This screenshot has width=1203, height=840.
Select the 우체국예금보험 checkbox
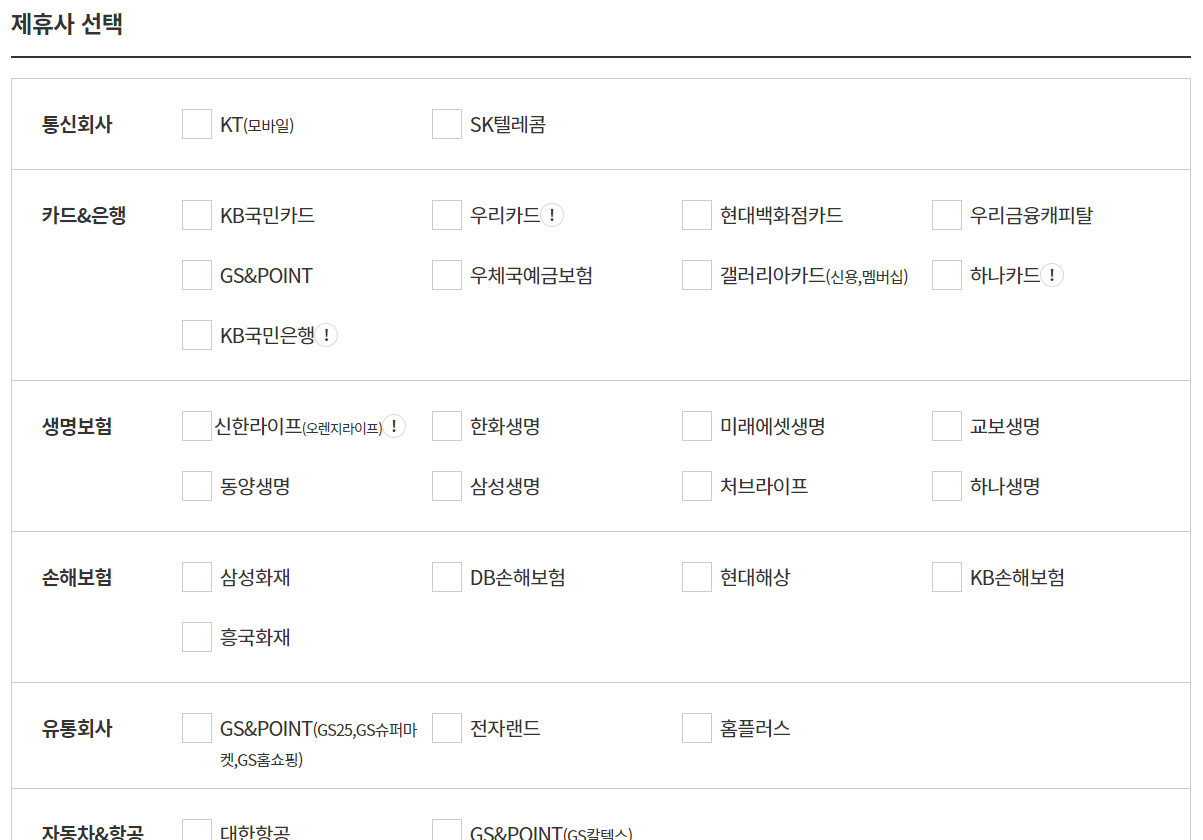coord(447,275)
